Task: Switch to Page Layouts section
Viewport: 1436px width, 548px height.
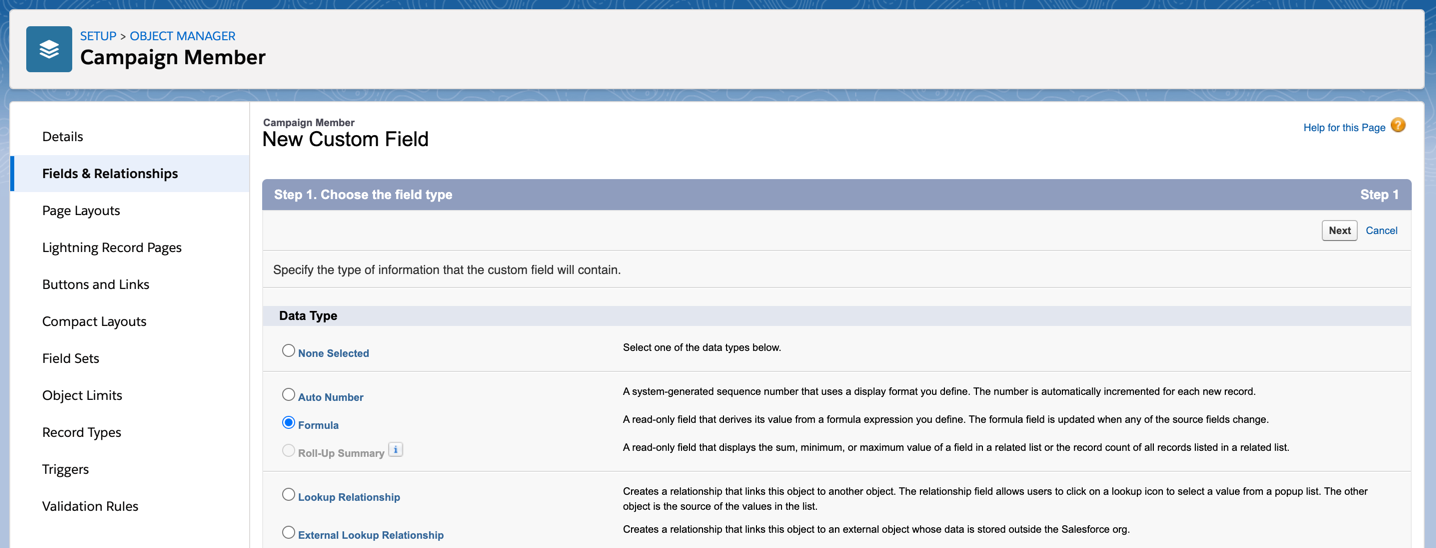Action: 81,210
